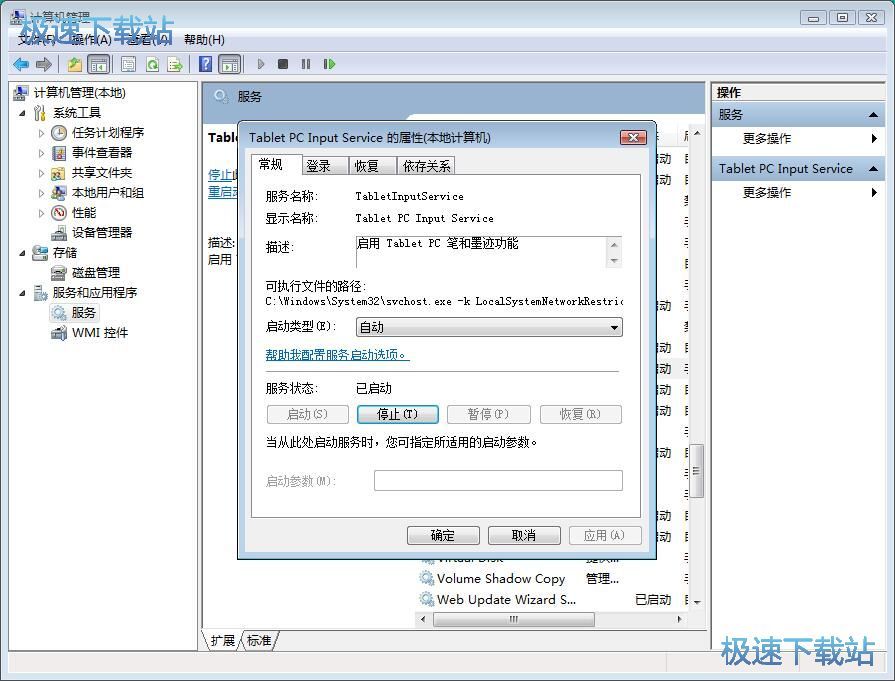Click description box scroll down arrow

tap(614, 260)
